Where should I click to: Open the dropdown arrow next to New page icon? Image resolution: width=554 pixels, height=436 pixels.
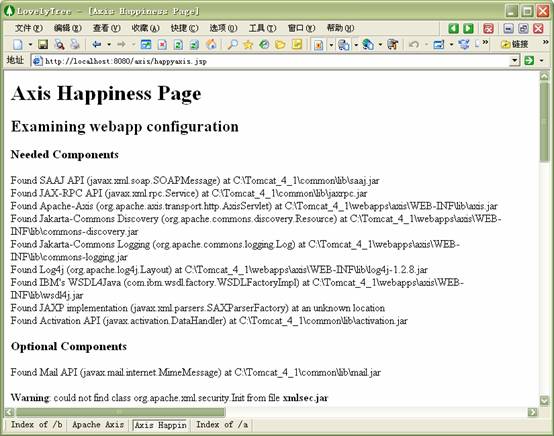[x=30, y=45]
